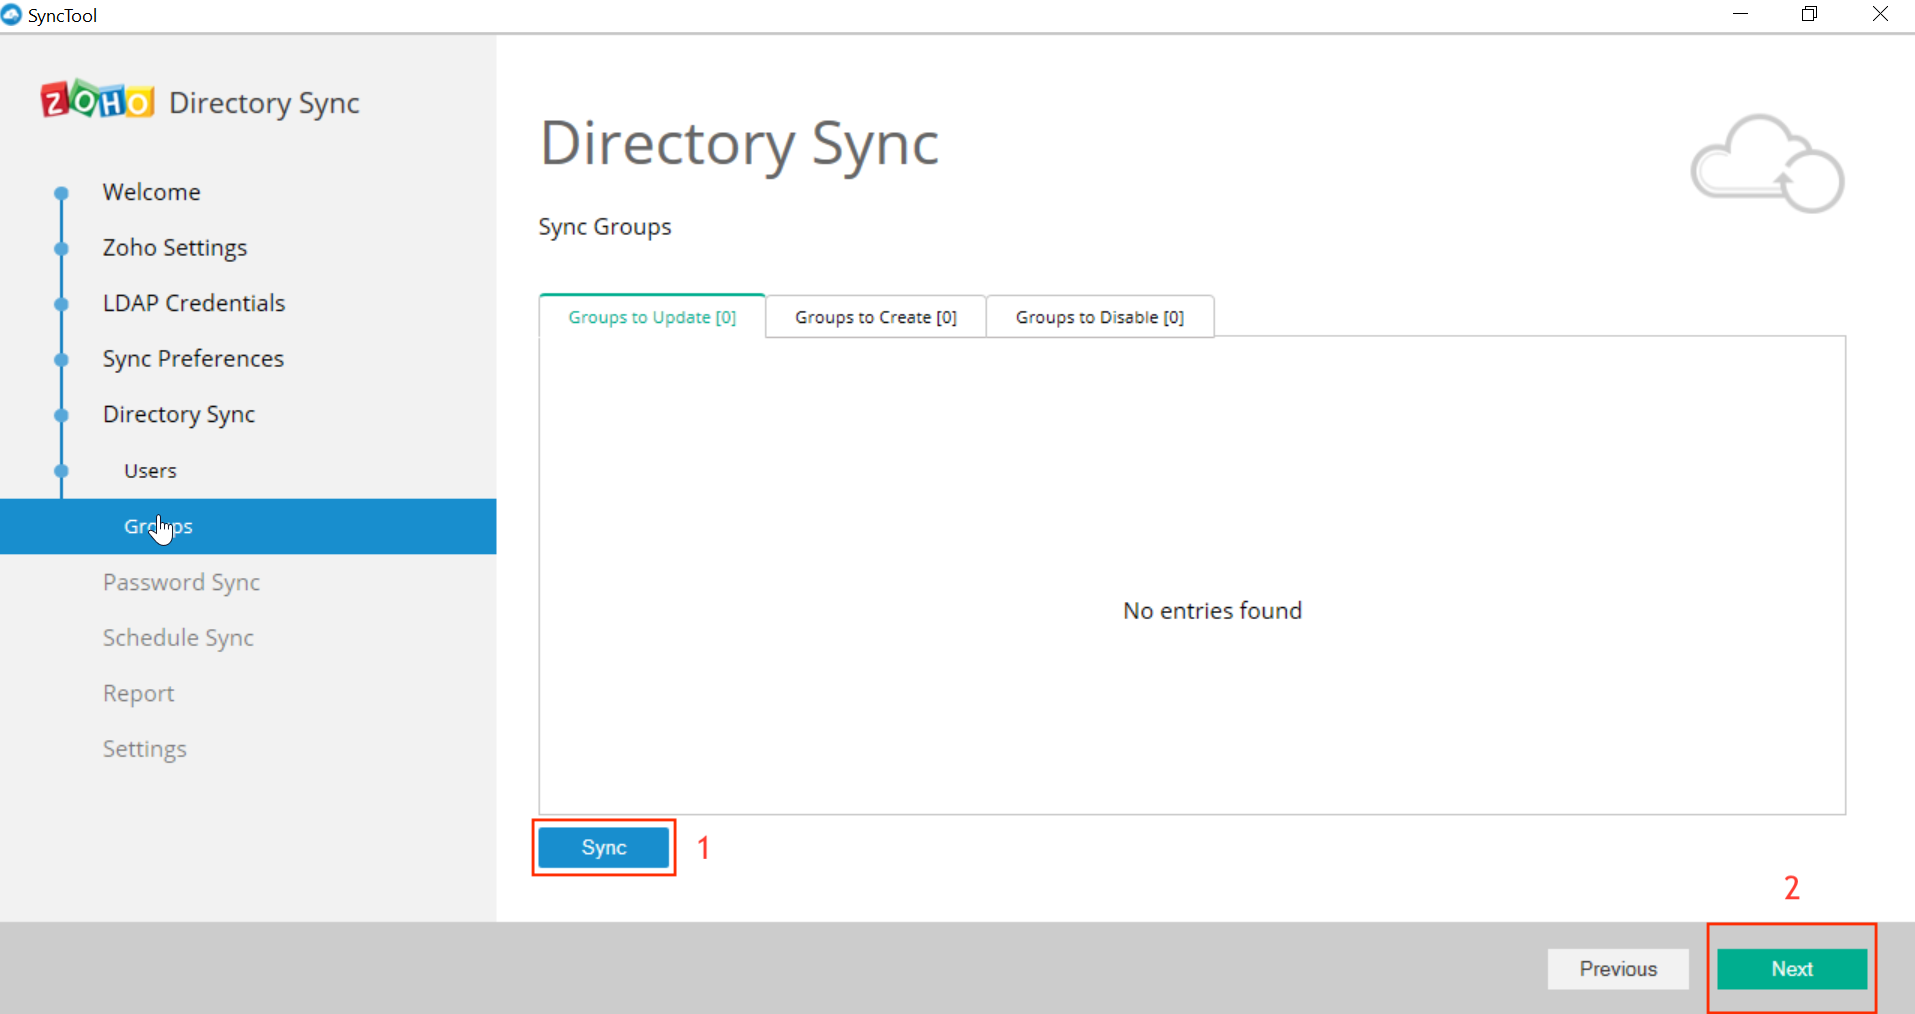Click the timeline dot beside Directory Sync
The height and width of the screenshot is (1014, 1915).
point(61,414)
